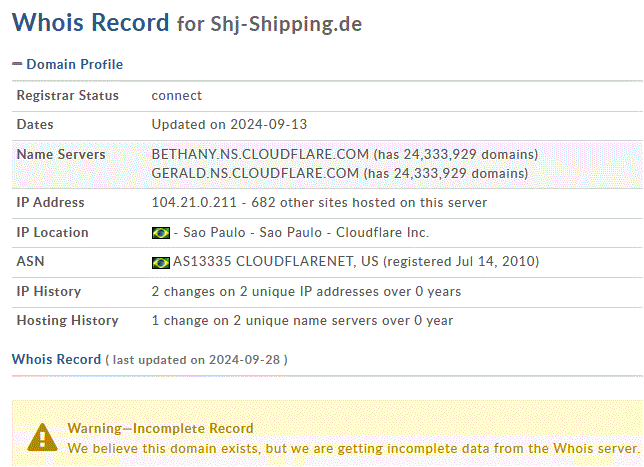Click the 104.21.0.211 IP address
This screenshot has width=644, height=467.
click(x=194, y=202)
